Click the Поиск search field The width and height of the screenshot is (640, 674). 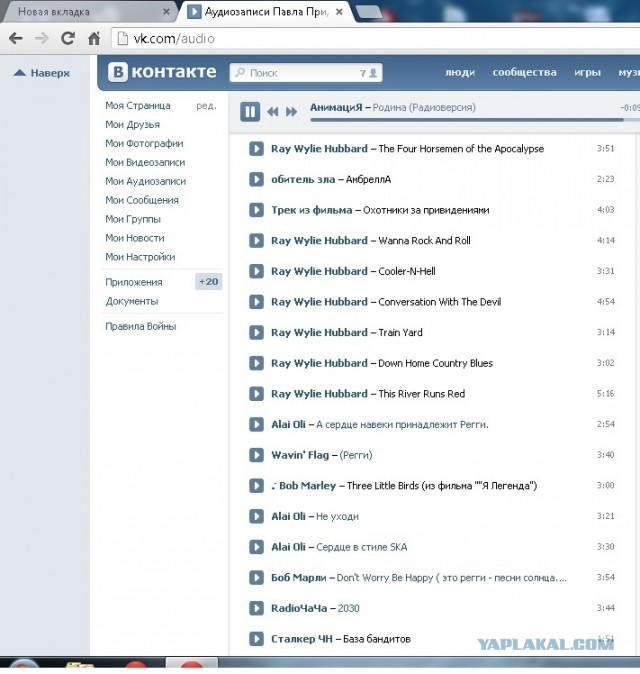tap(300, 73)
